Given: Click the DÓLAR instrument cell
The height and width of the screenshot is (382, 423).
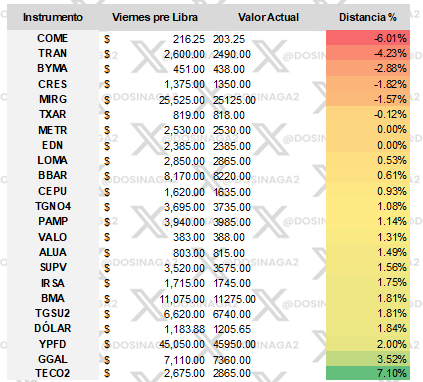Looking at the screenshot, I should click(x=53, y=328).
